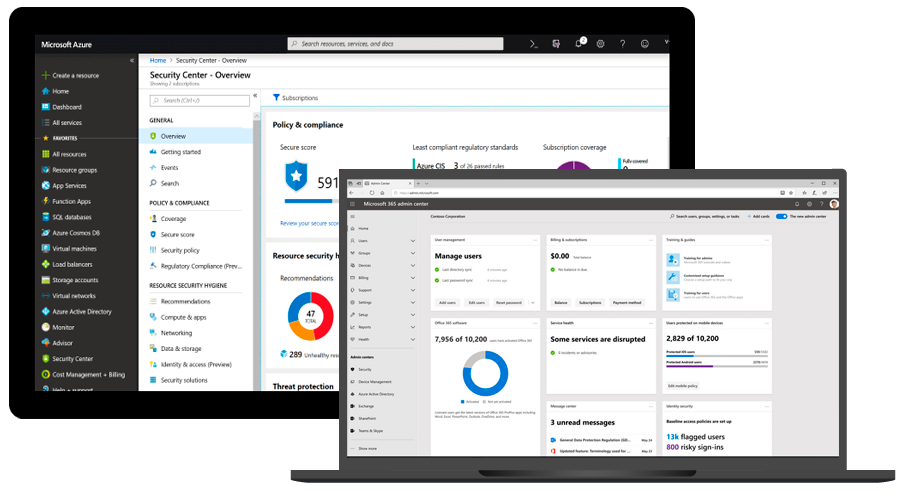
Task: Click Add users button in Manage users card
Action: [448, 303]
